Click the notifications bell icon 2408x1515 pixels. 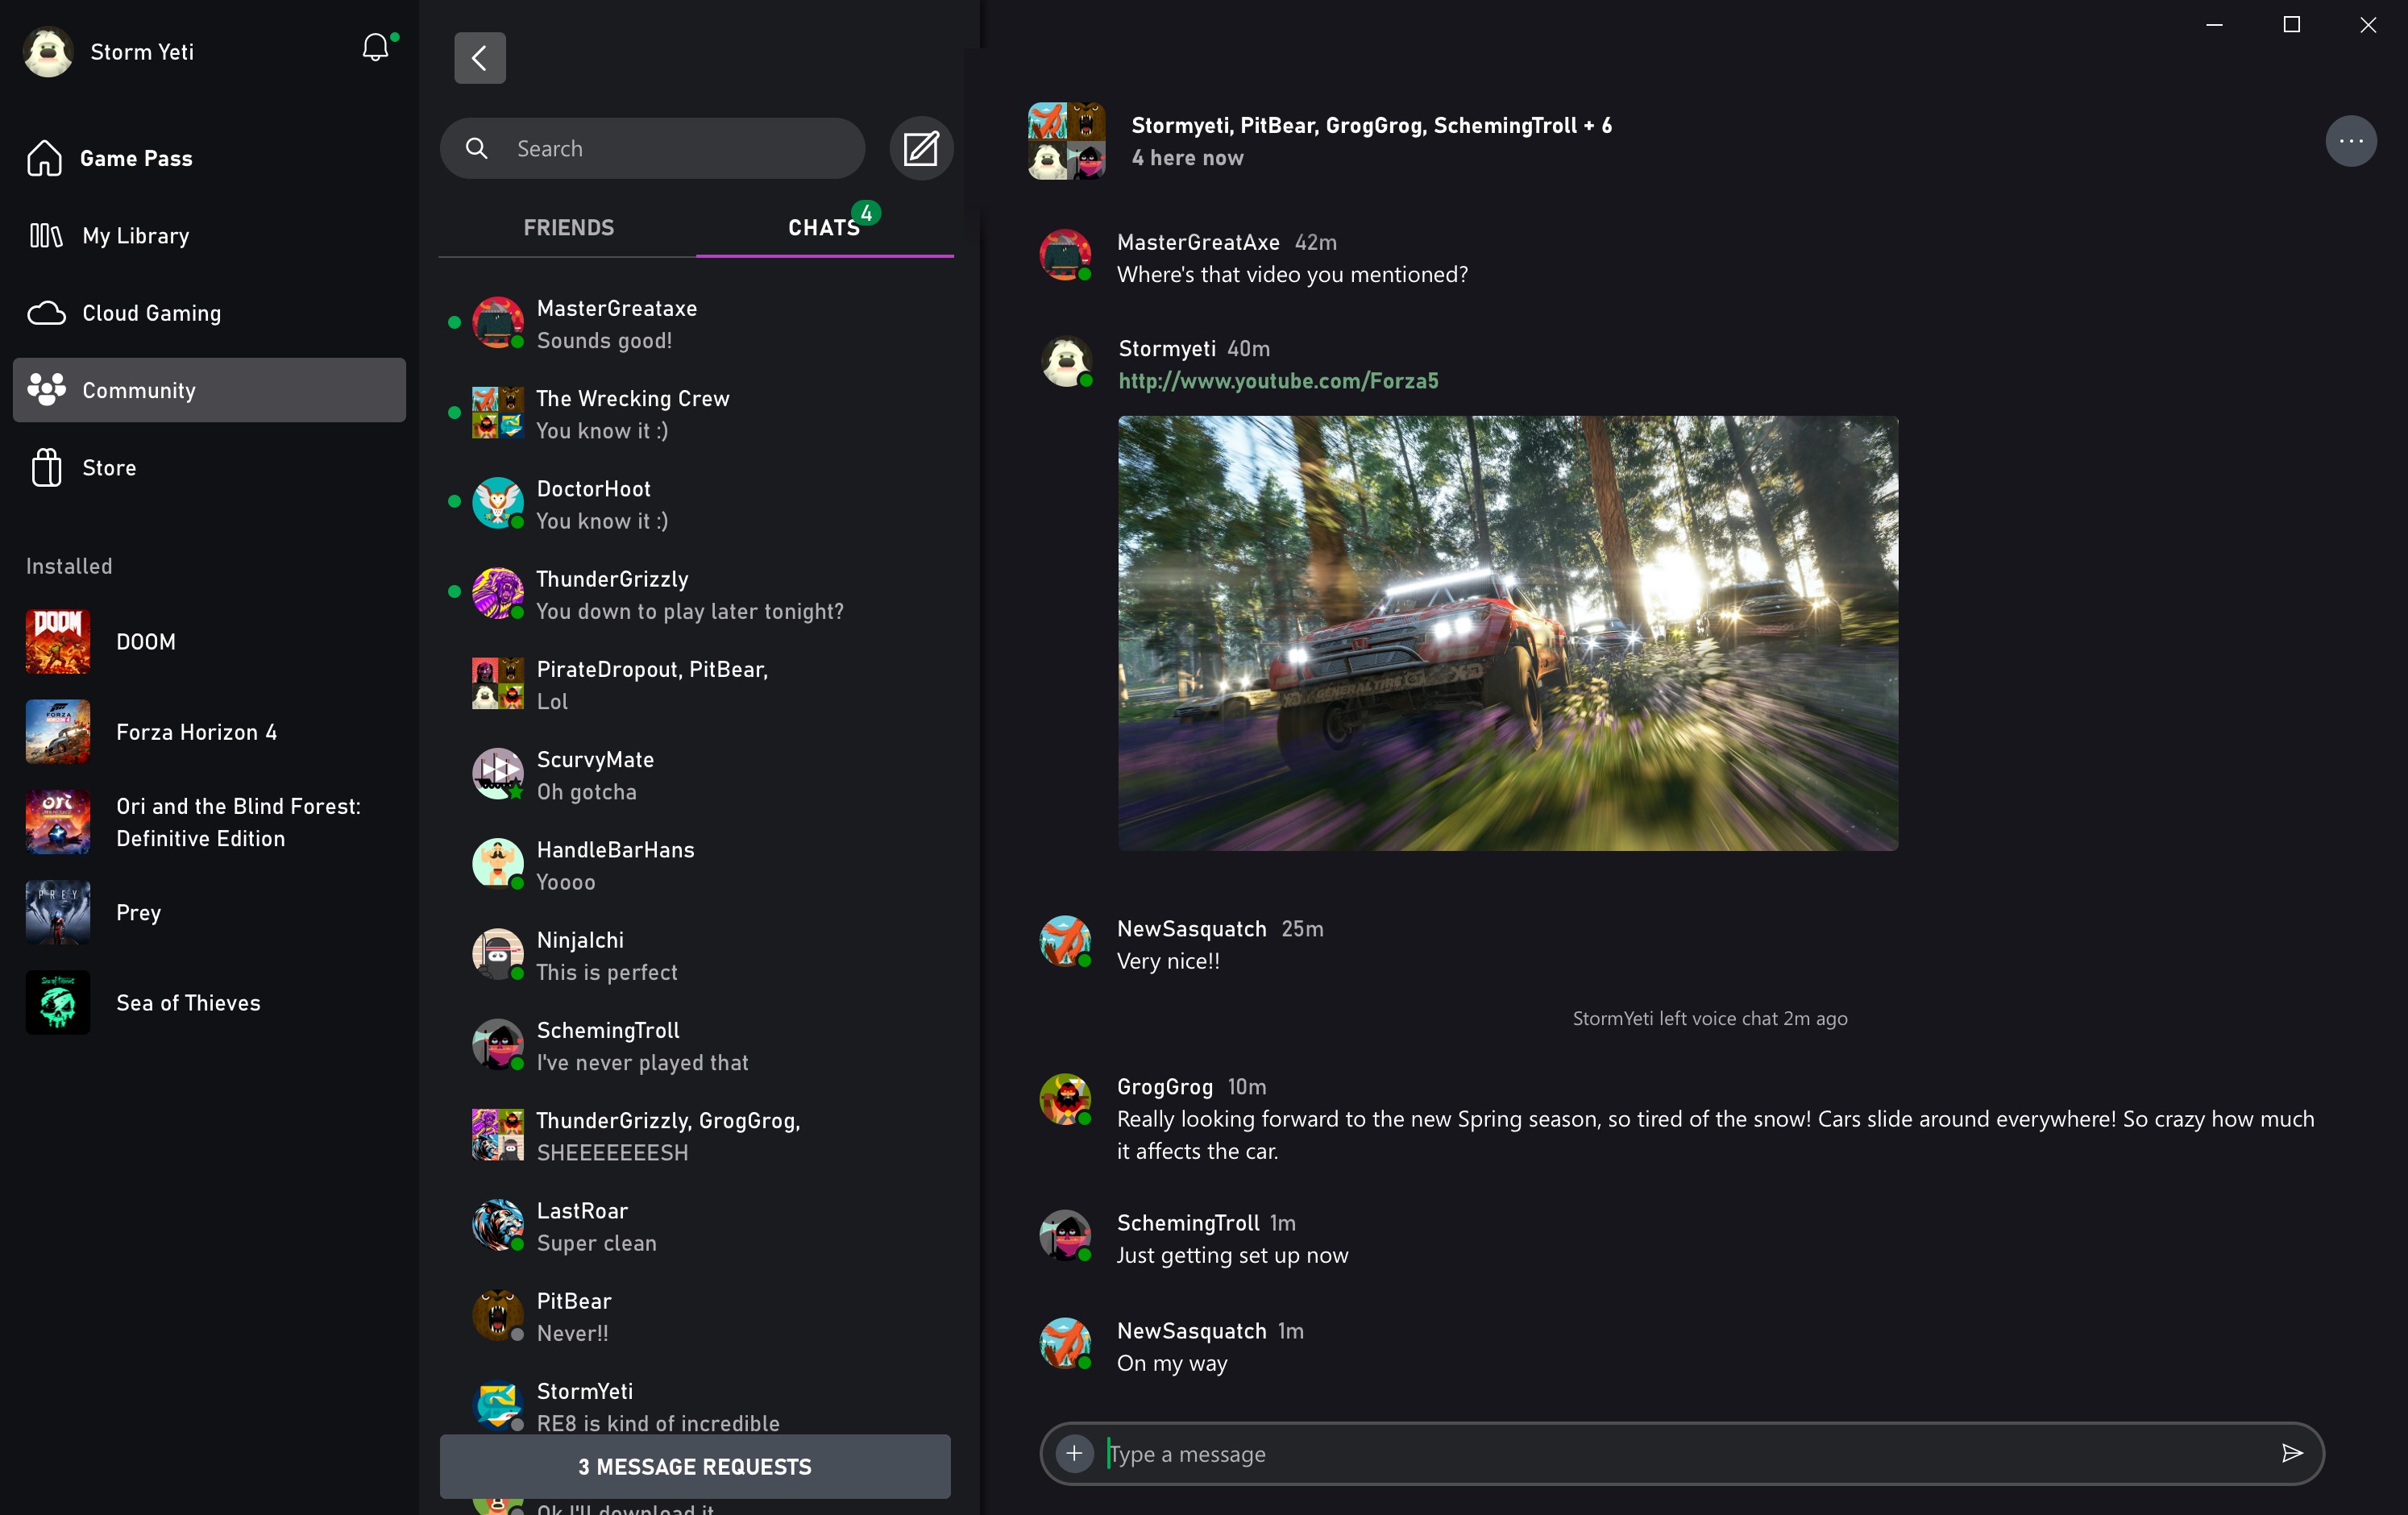(x=376, y=51)
